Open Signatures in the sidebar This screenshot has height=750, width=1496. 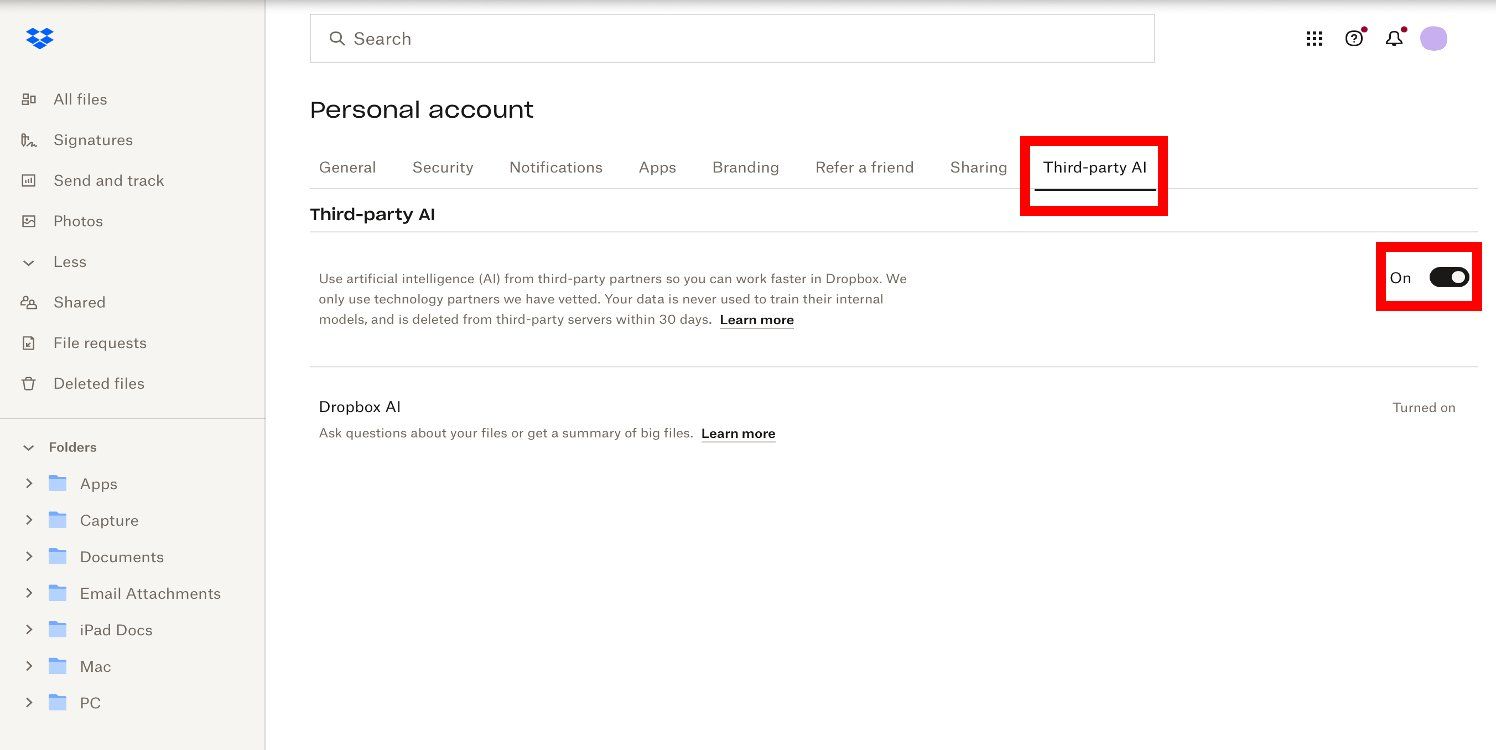(x=93, y=140)
